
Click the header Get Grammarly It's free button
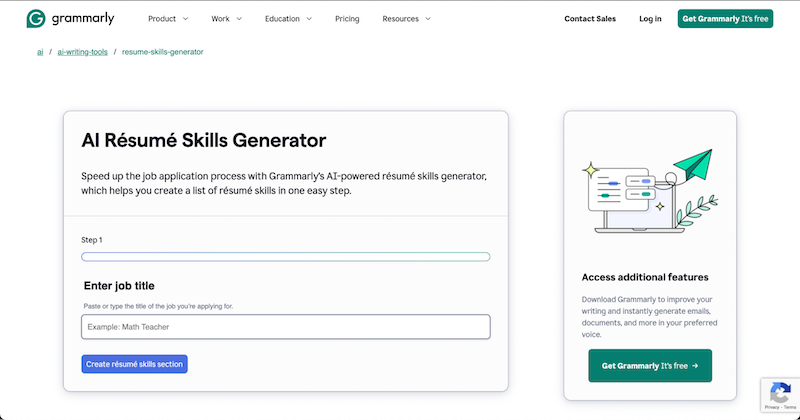coord(725,19)
